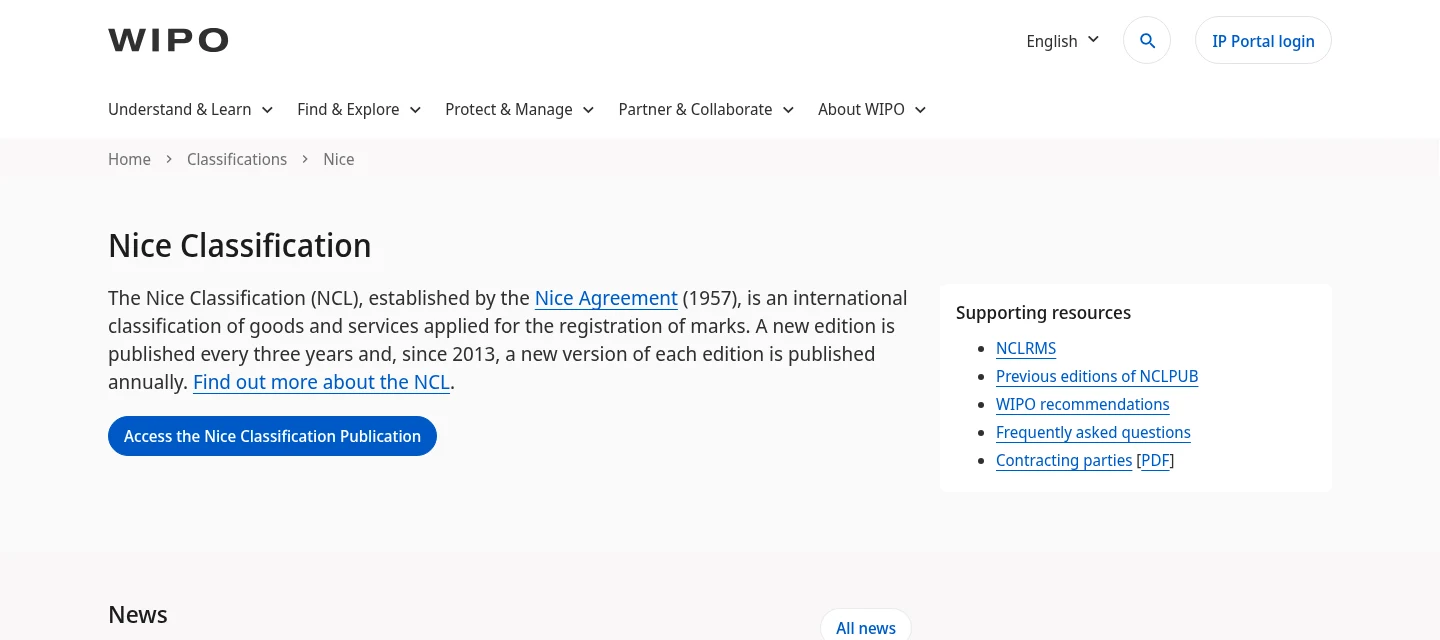
Task: Open the Partner & Collaborate menu
Action: 706,110
